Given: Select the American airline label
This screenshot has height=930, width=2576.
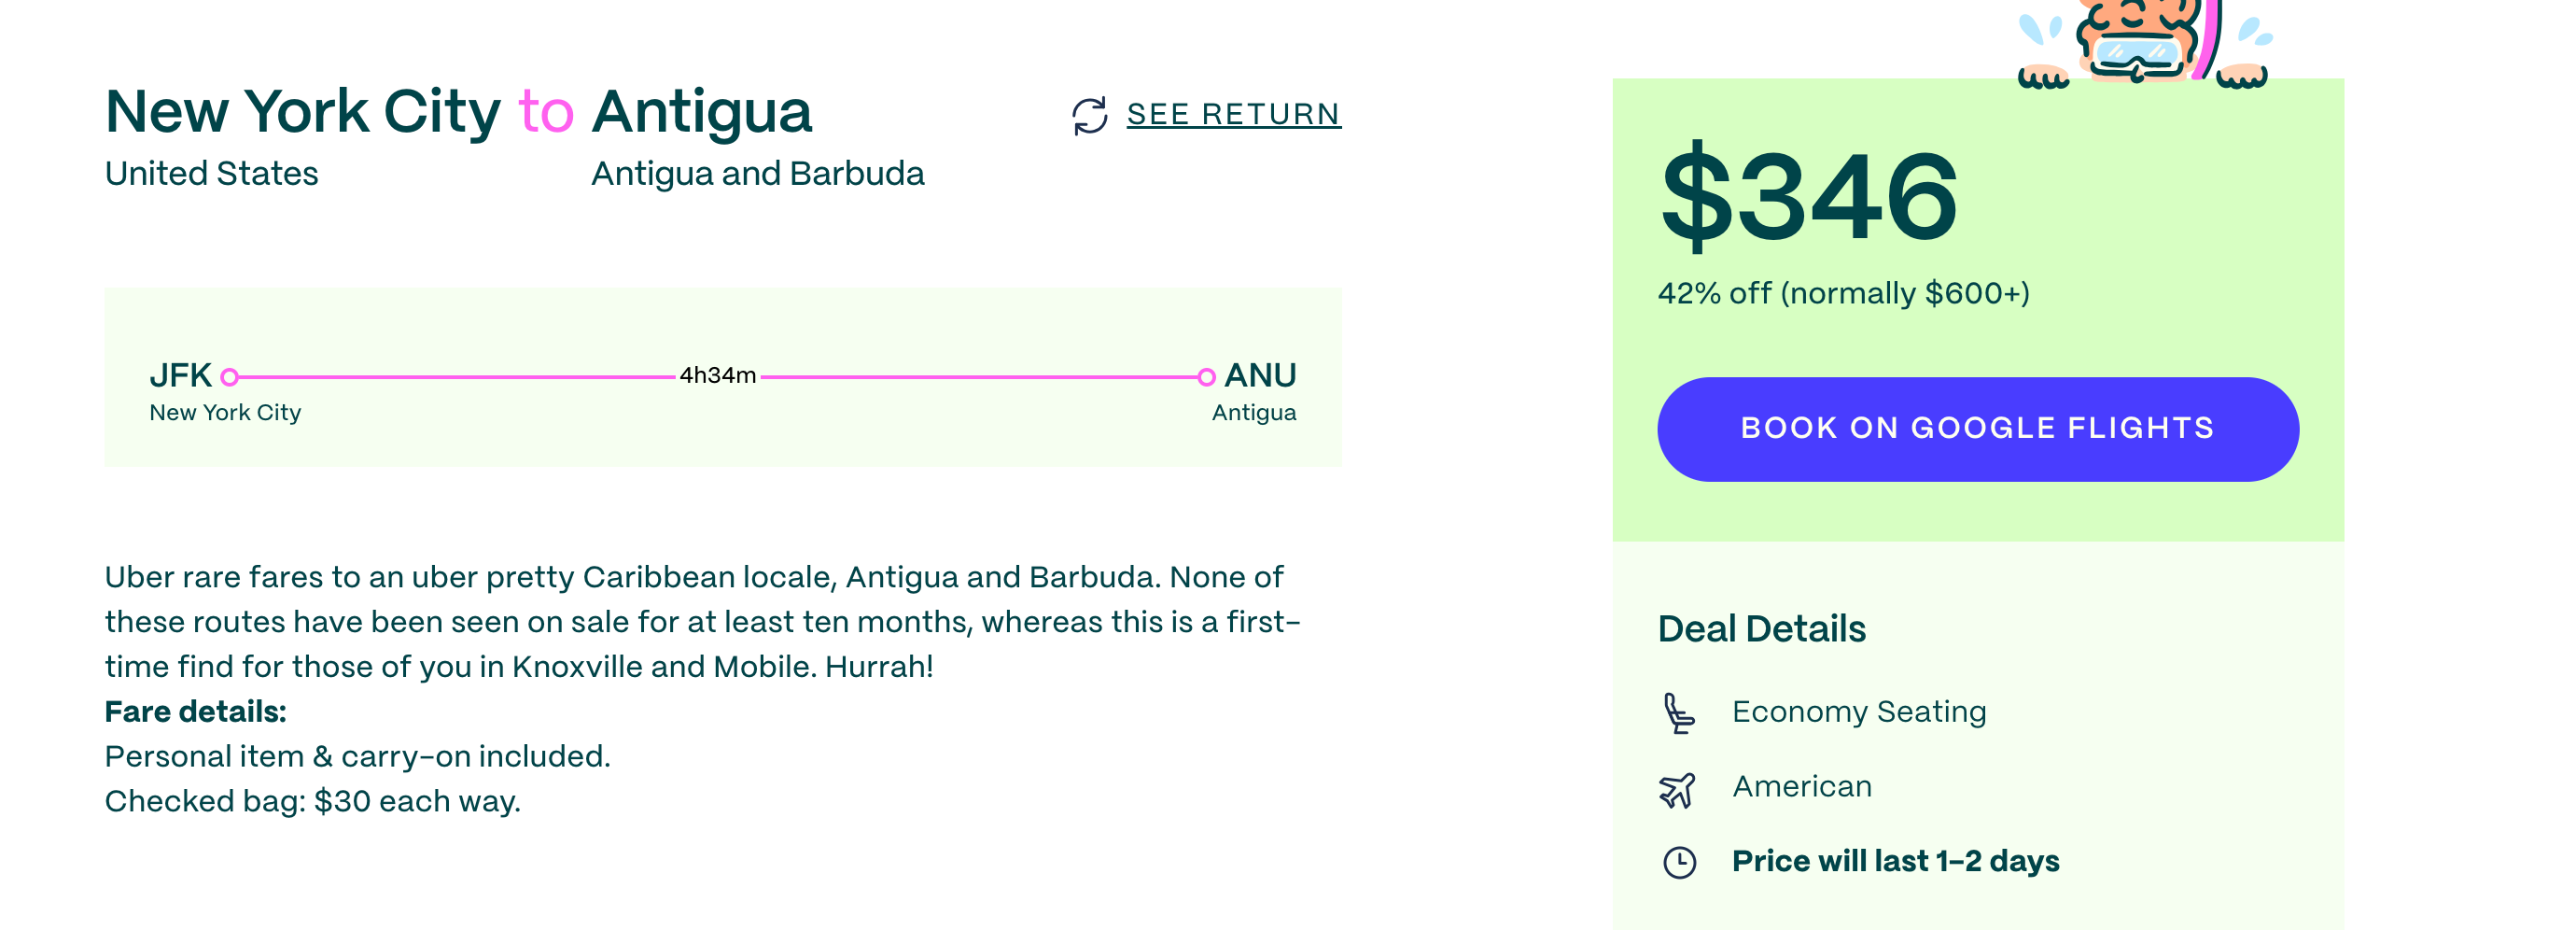Looking at the screenshot, I should point(1802,786).
